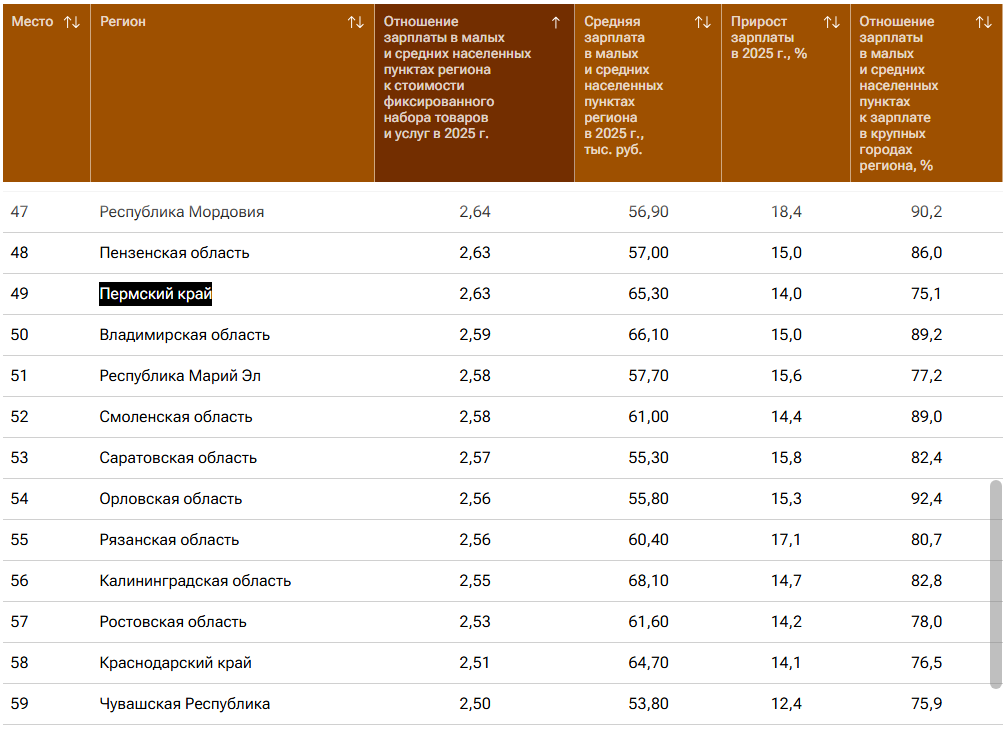Click the 92,4 percentage for Орловская область
Viewport: 1006px width, 730px height.
925,499
